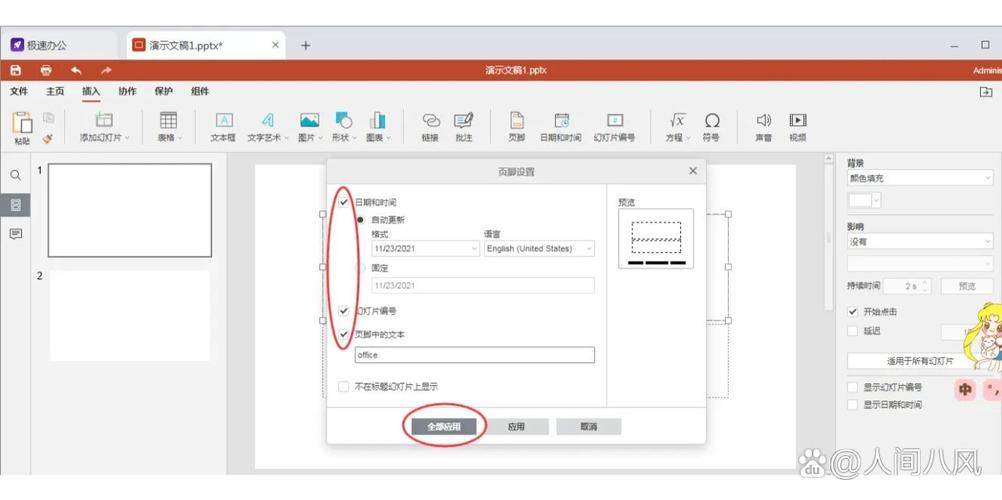Insert a Table (表格) from the toolbar

168,120
